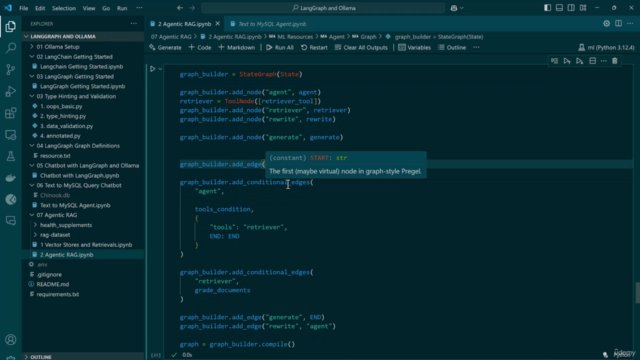The width and height of the screenshot is (640, 360).
Task: Click Graph in the breadcrumb path
Action: [368, 37]
